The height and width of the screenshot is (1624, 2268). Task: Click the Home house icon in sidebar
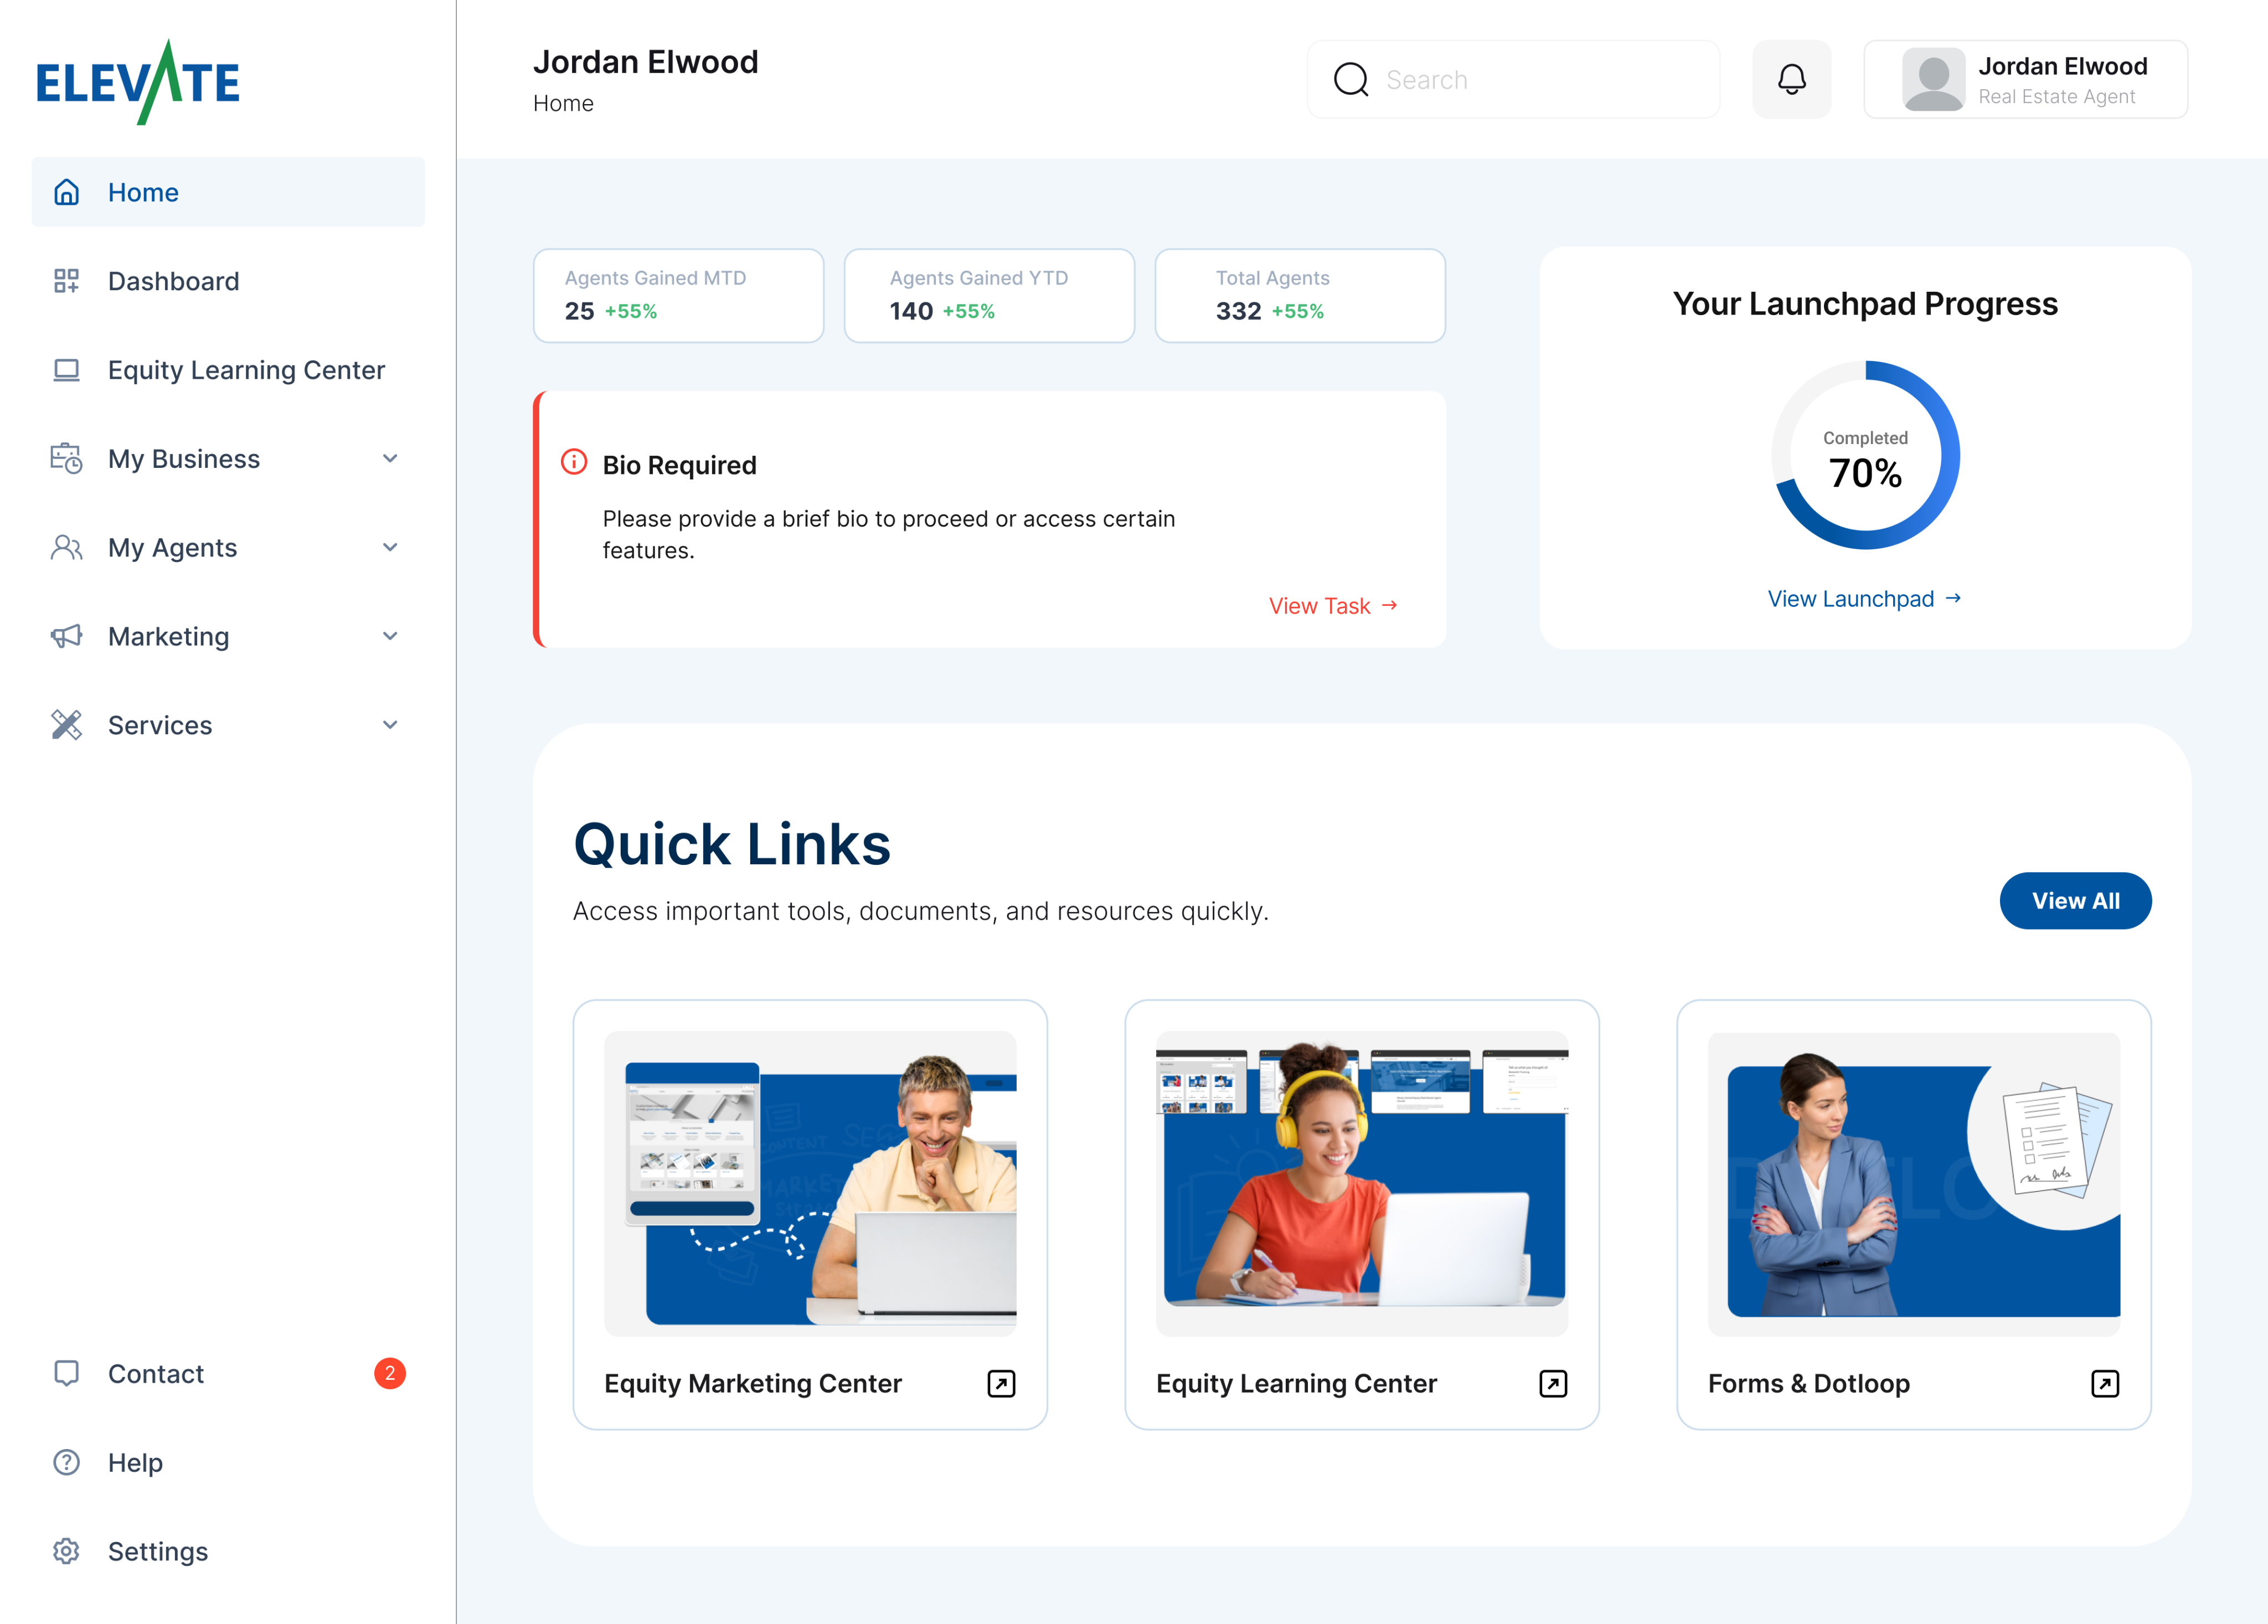[67, 192]
